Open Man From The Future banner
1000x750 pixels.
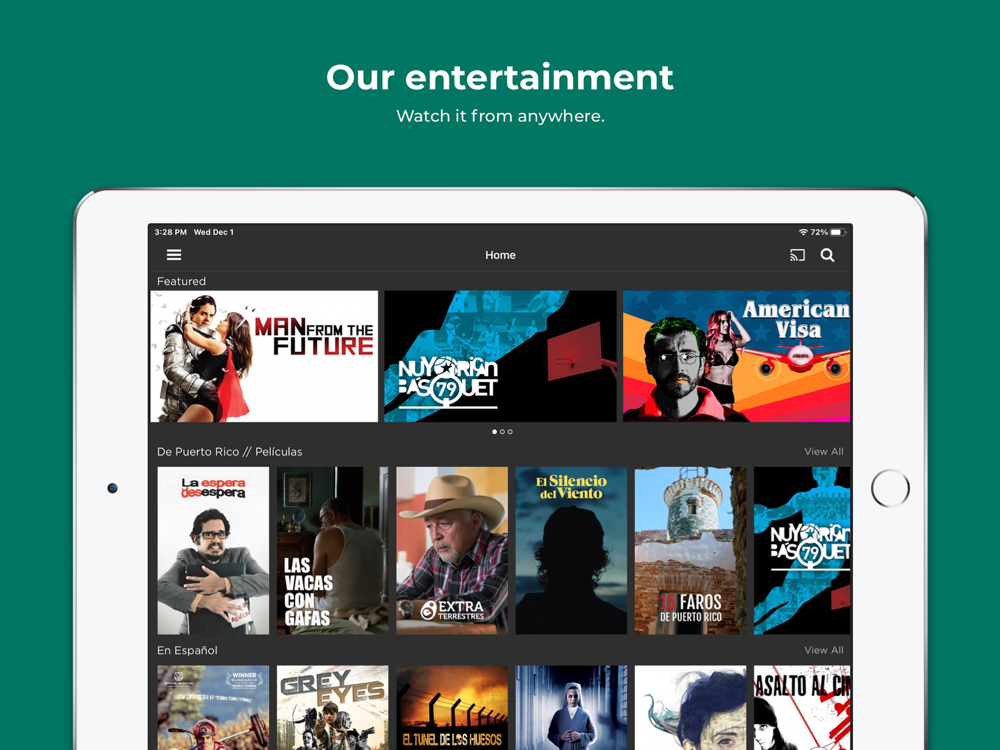click(264, 357)
